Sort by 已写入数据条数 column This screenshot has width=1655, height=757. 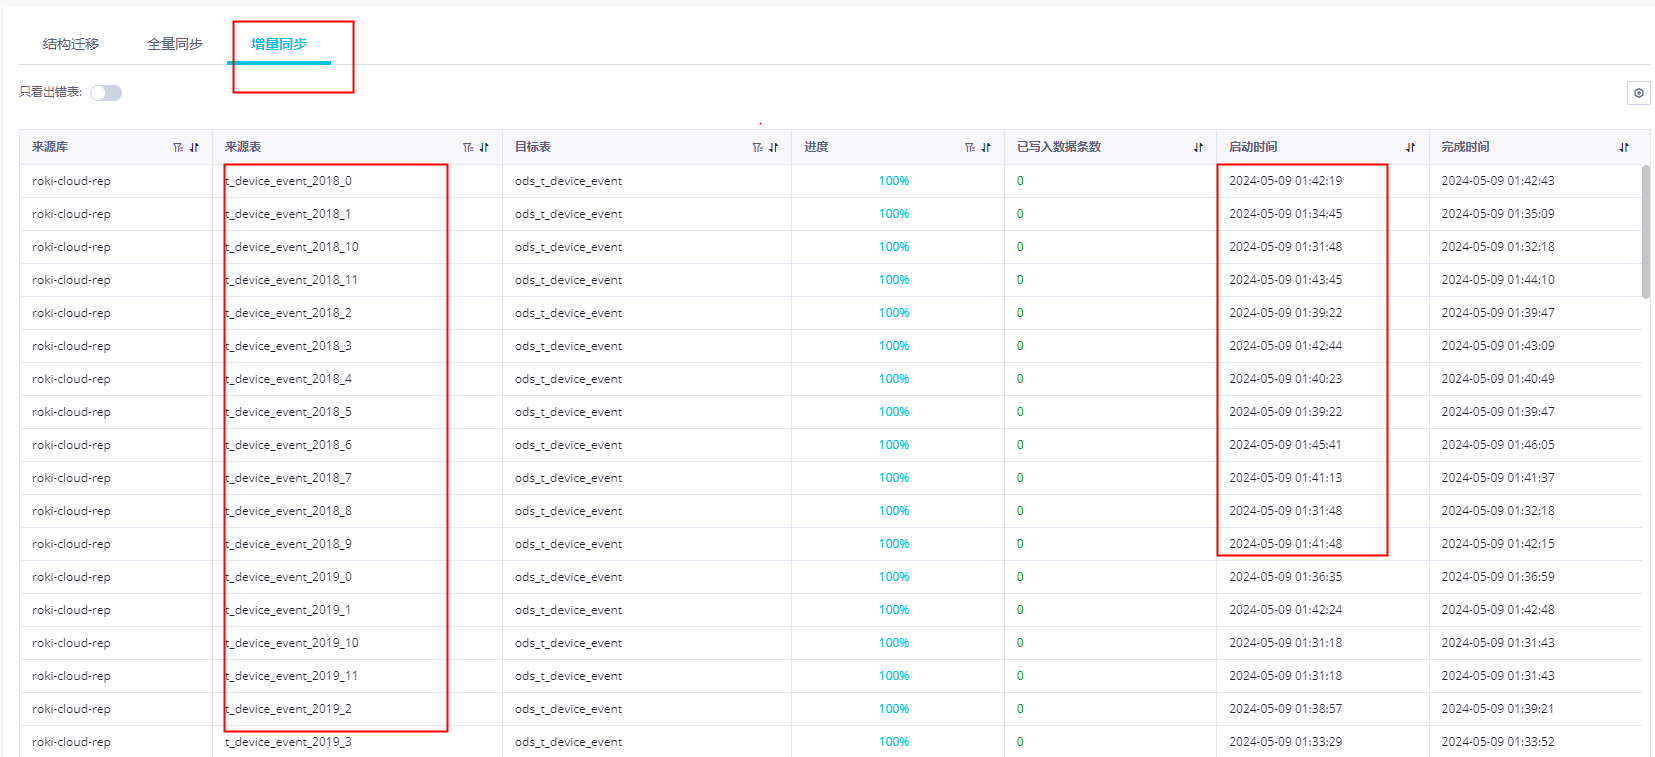pos(1198,147)
